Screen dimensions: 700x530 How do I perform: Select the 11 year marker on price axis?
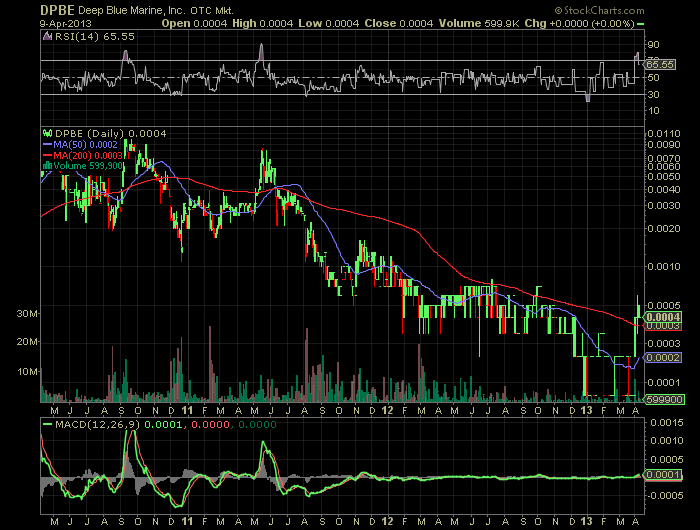pos(187,410)
